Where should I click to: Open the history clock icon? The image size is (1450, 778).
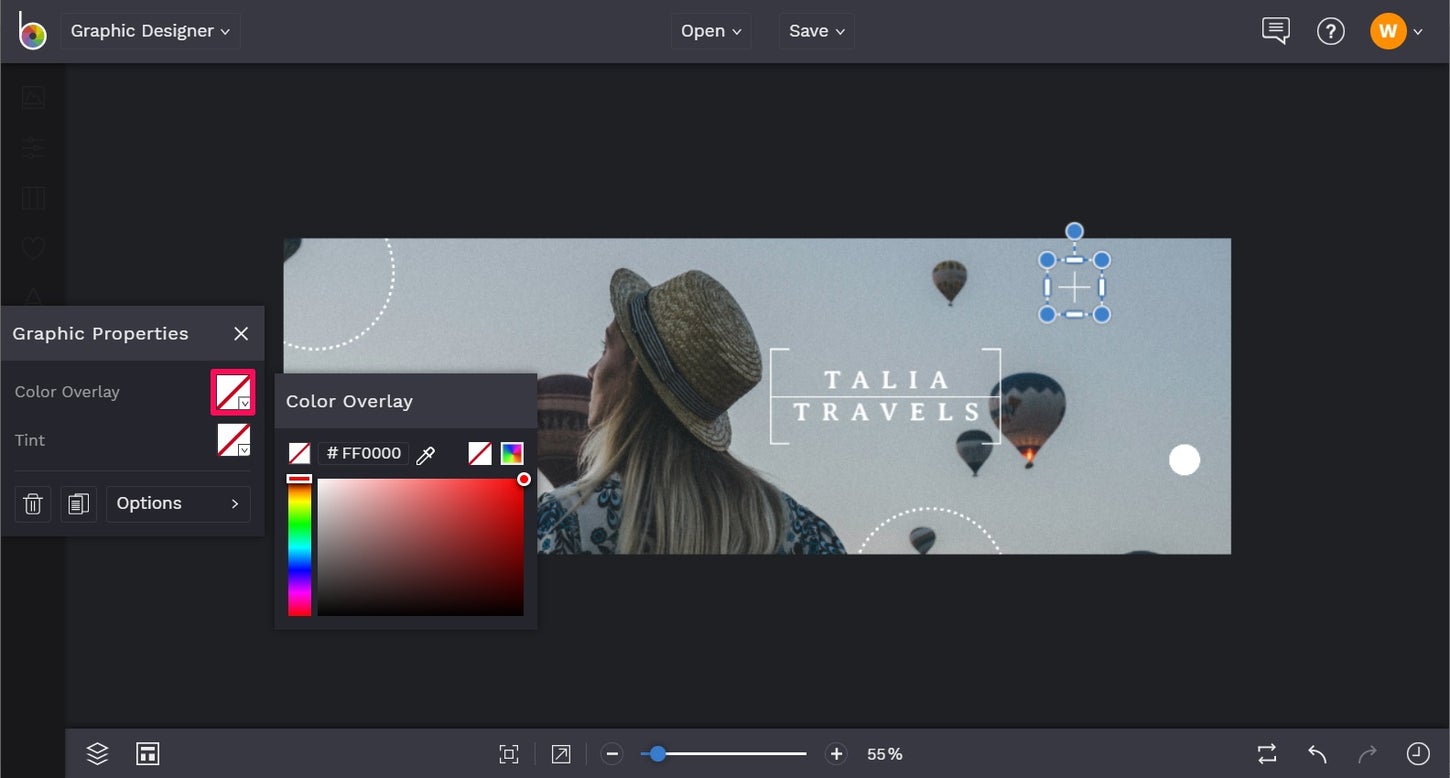tap(1417, 754)
